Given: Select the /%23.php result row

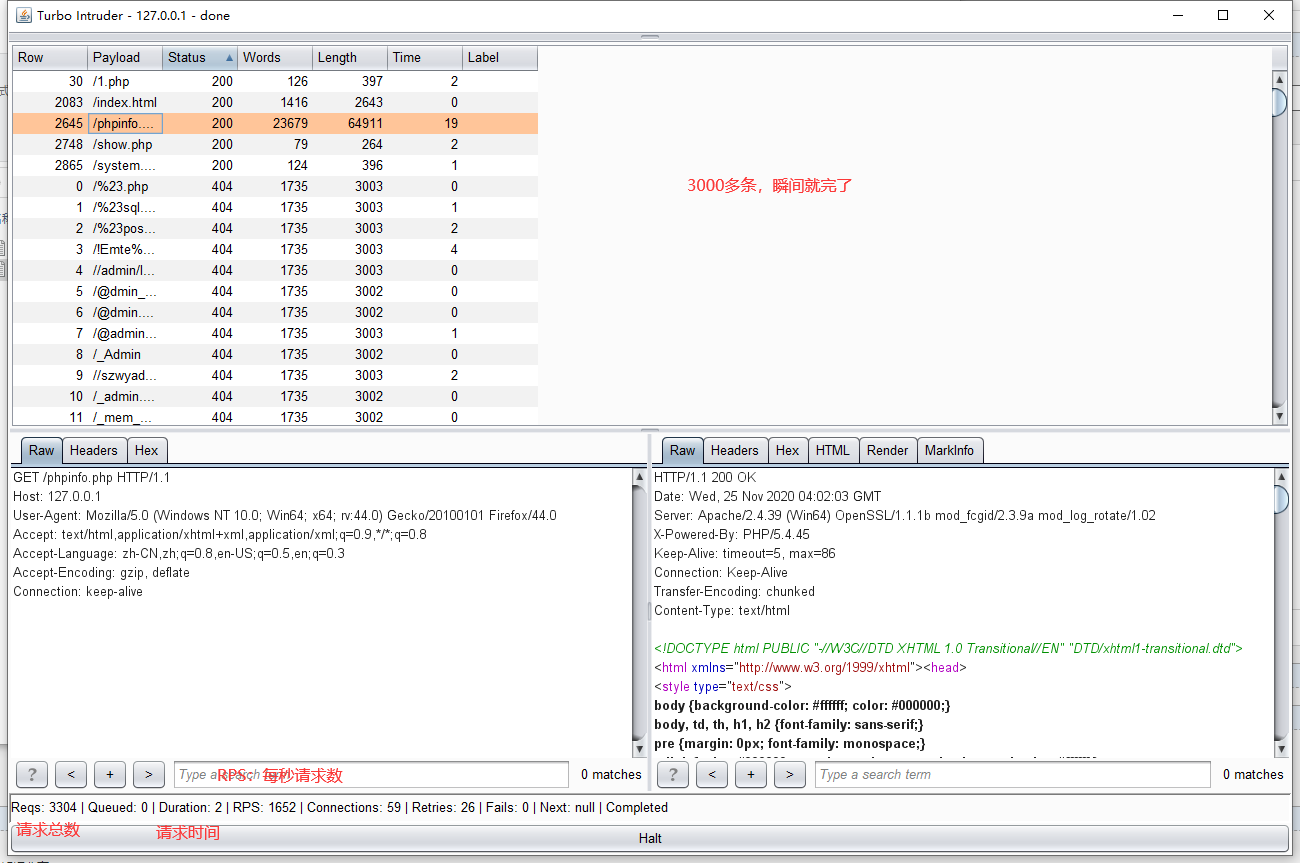Looking at the screenshot, I should coord(275,186).
